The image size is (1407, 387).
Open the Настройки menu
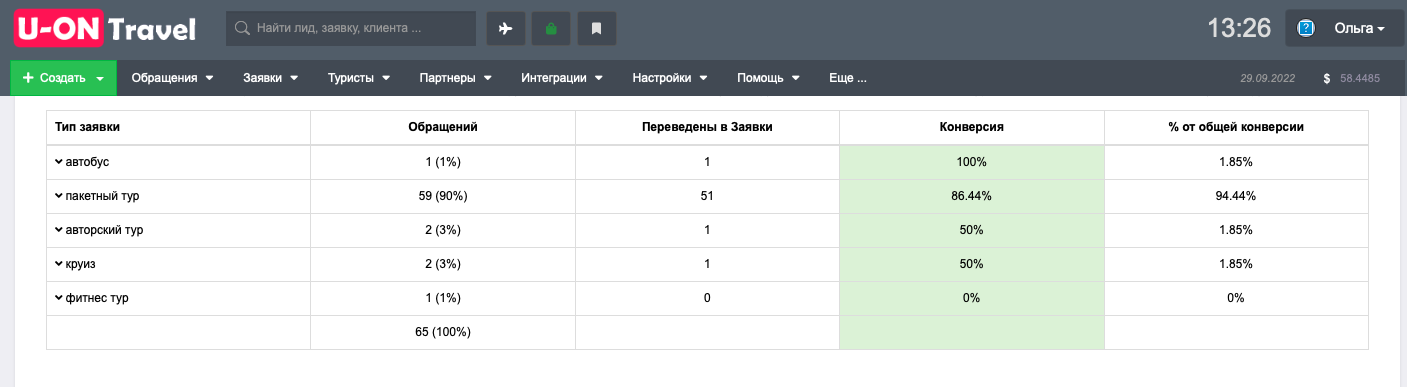(x=669, y=78)
